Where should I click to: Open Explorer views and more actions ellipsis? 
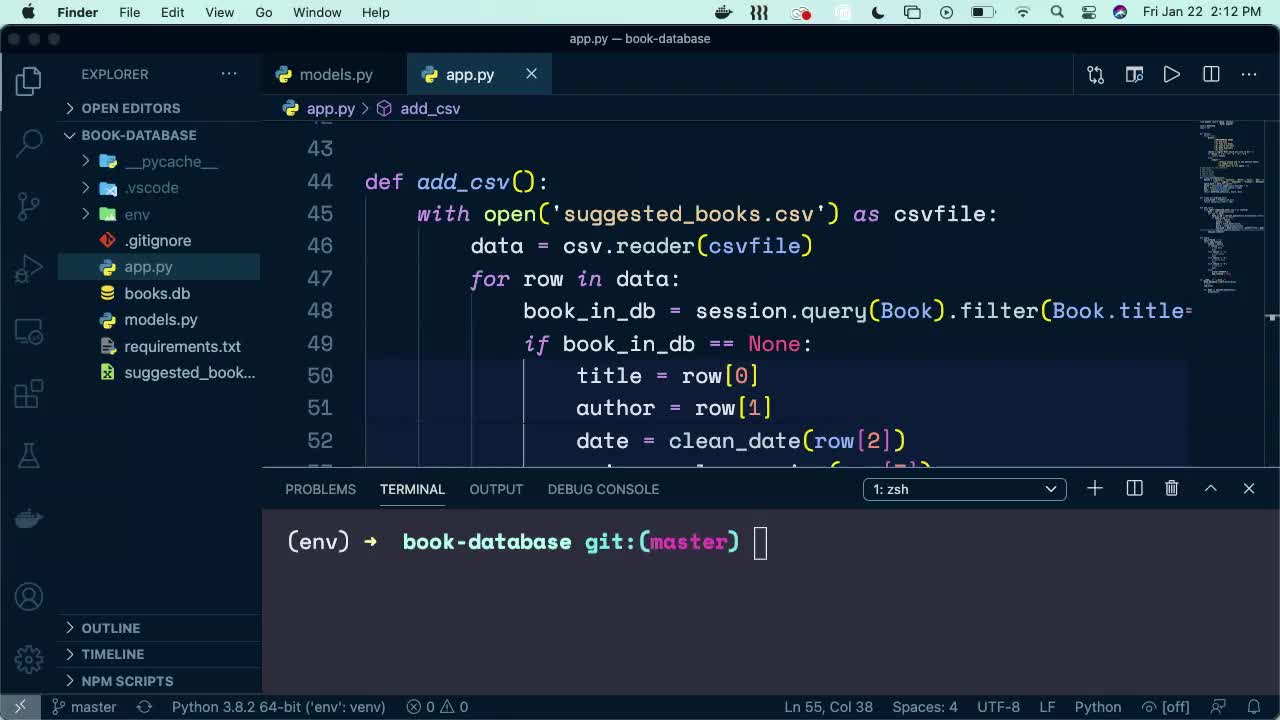tap(229, 74)
